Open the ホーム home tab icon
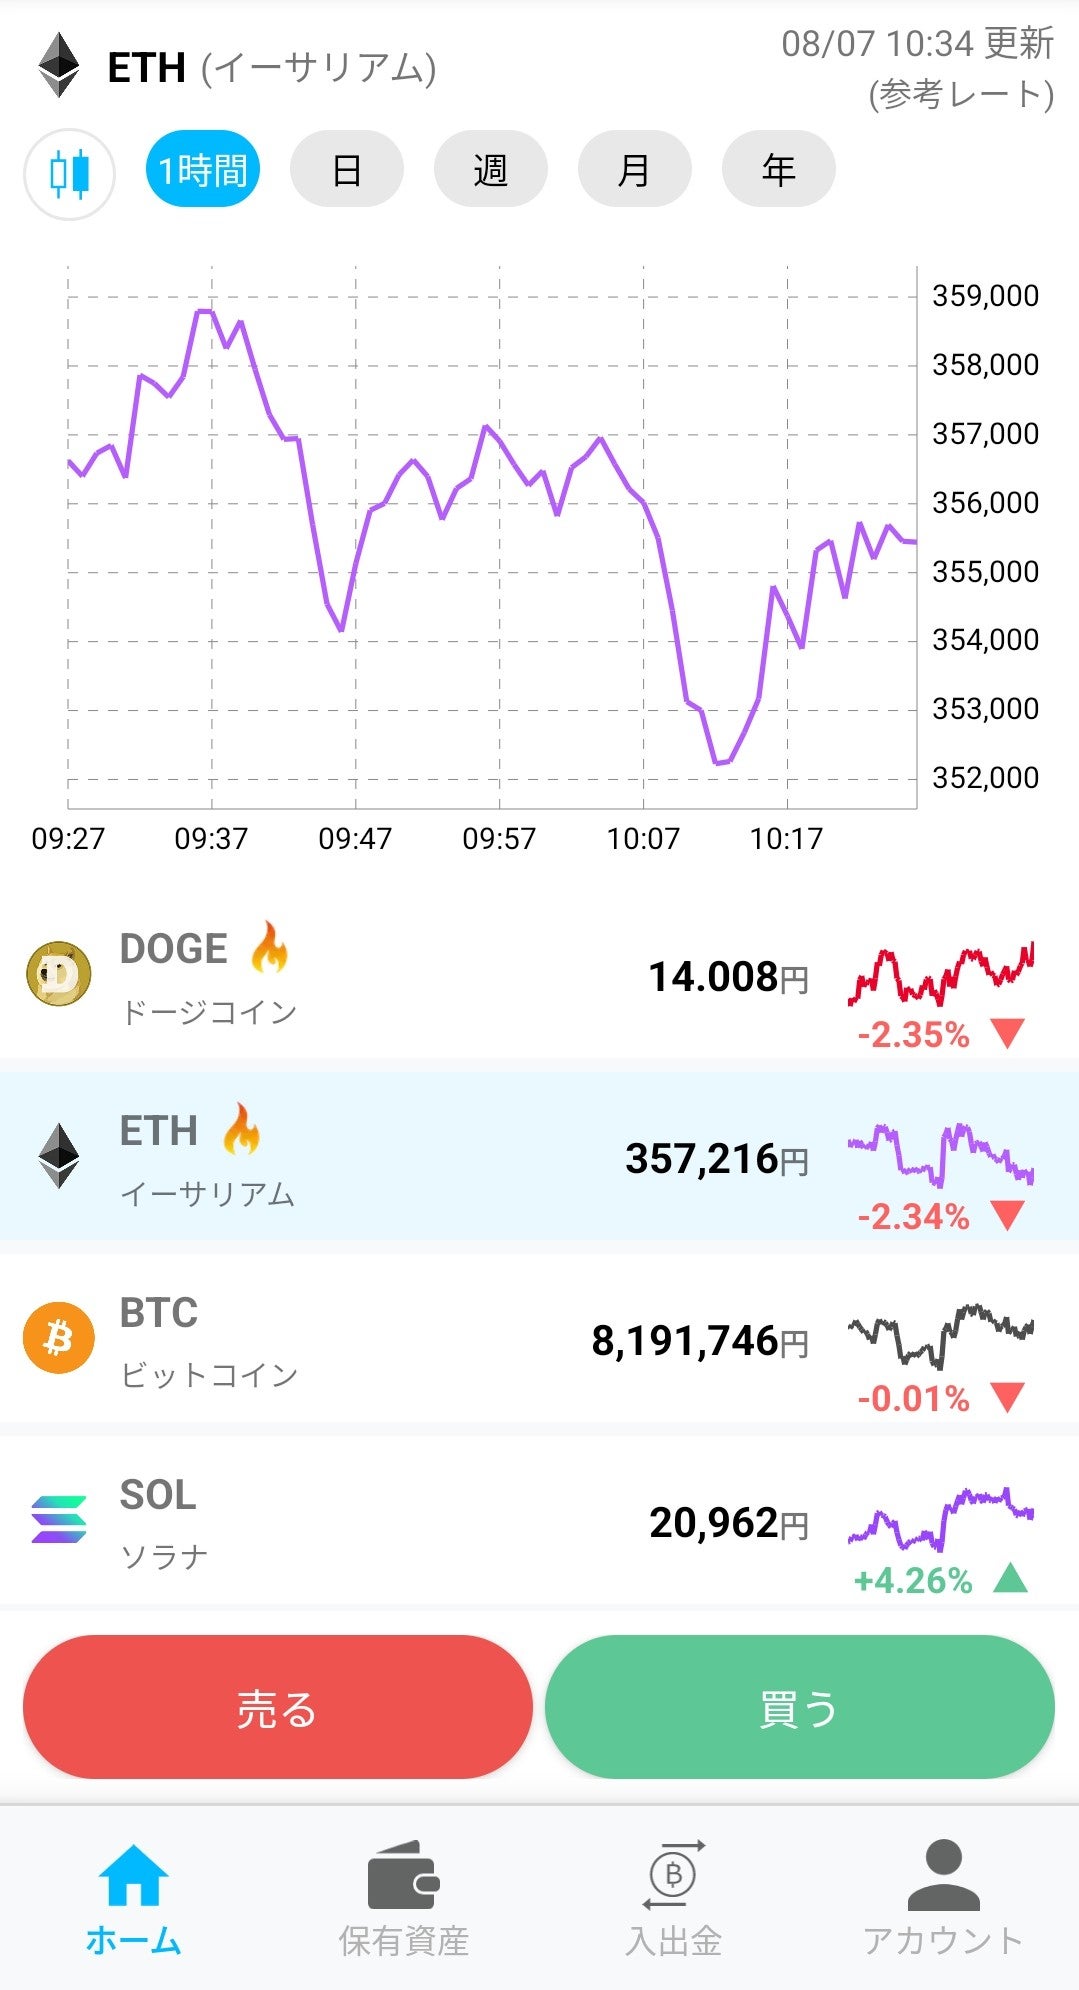Viewport: 1079px width, 1990px height. click(x=133, y=1876)
